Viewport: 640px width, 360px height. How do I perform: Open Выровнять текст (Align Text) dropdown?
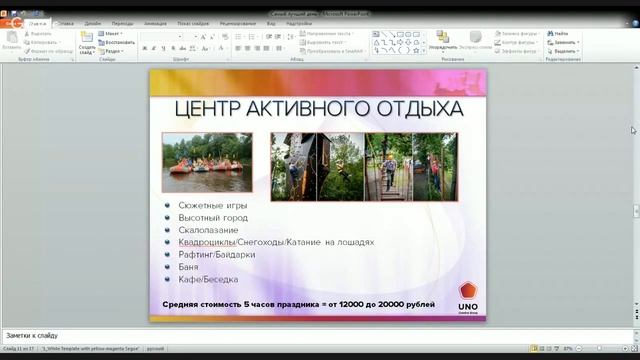pyautogui.click(x=323, y=42)
